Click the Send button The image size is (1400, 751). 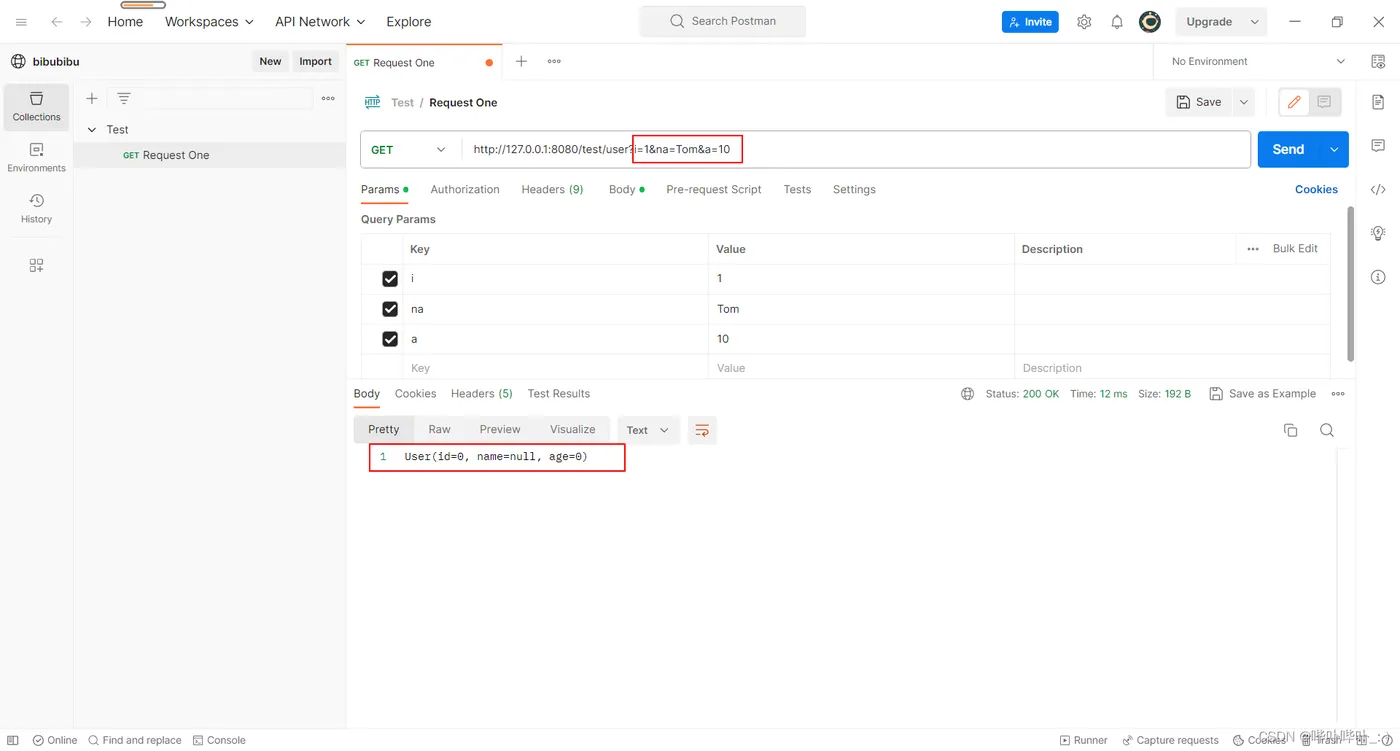pyautogui.click(x=1288, y=149)
